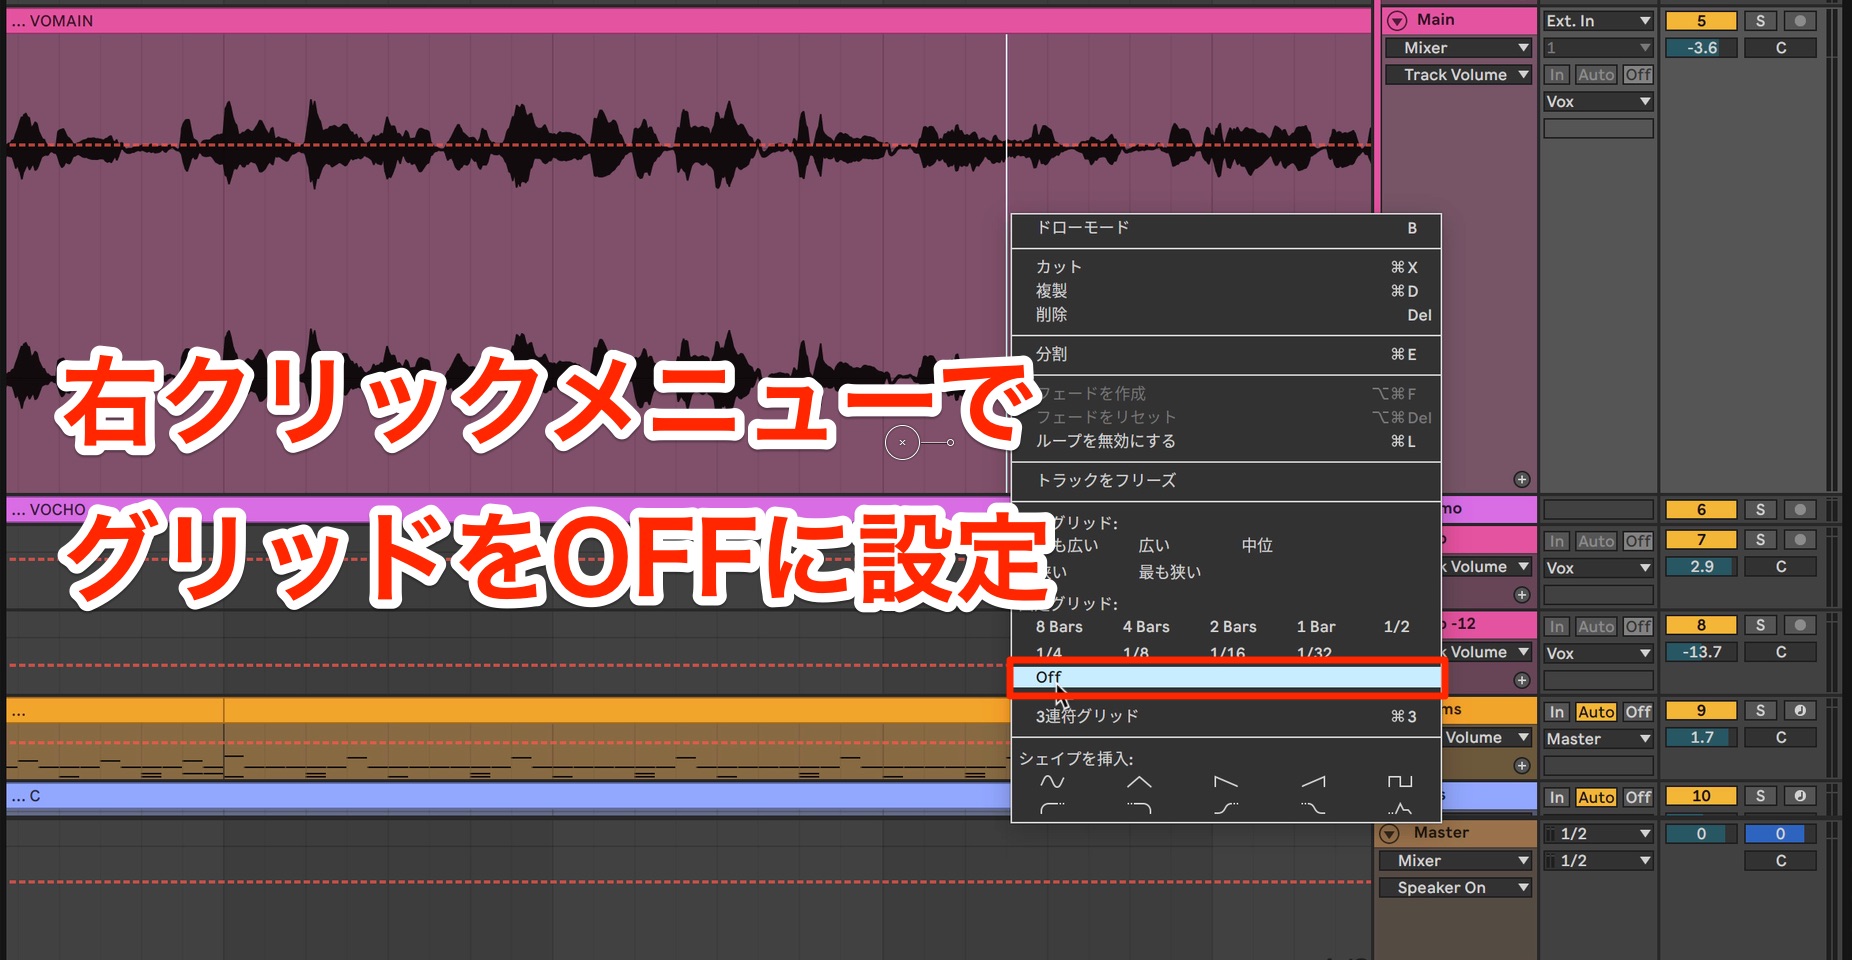Choose カット from the context menu

click(1226, 267)
